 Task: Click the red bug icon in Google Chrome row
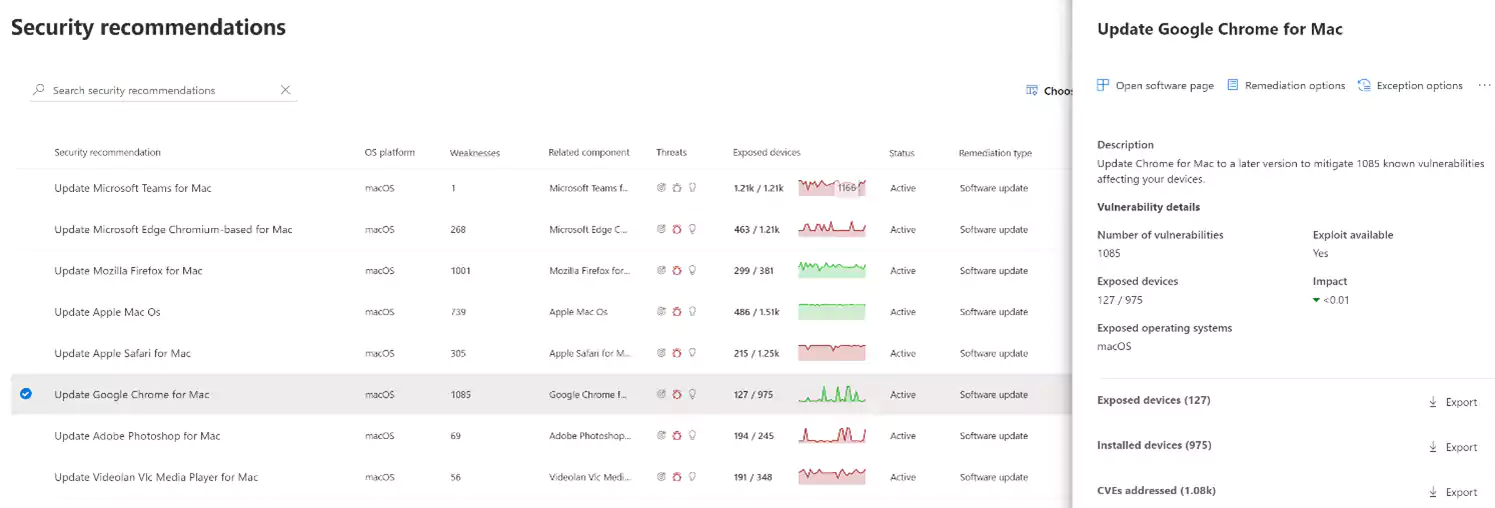(x=676, y=394)
